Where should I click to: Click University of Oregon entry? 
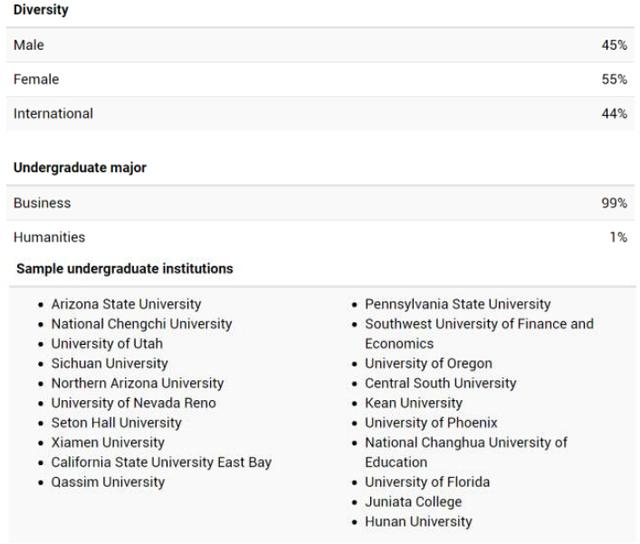tap(429, 363)
